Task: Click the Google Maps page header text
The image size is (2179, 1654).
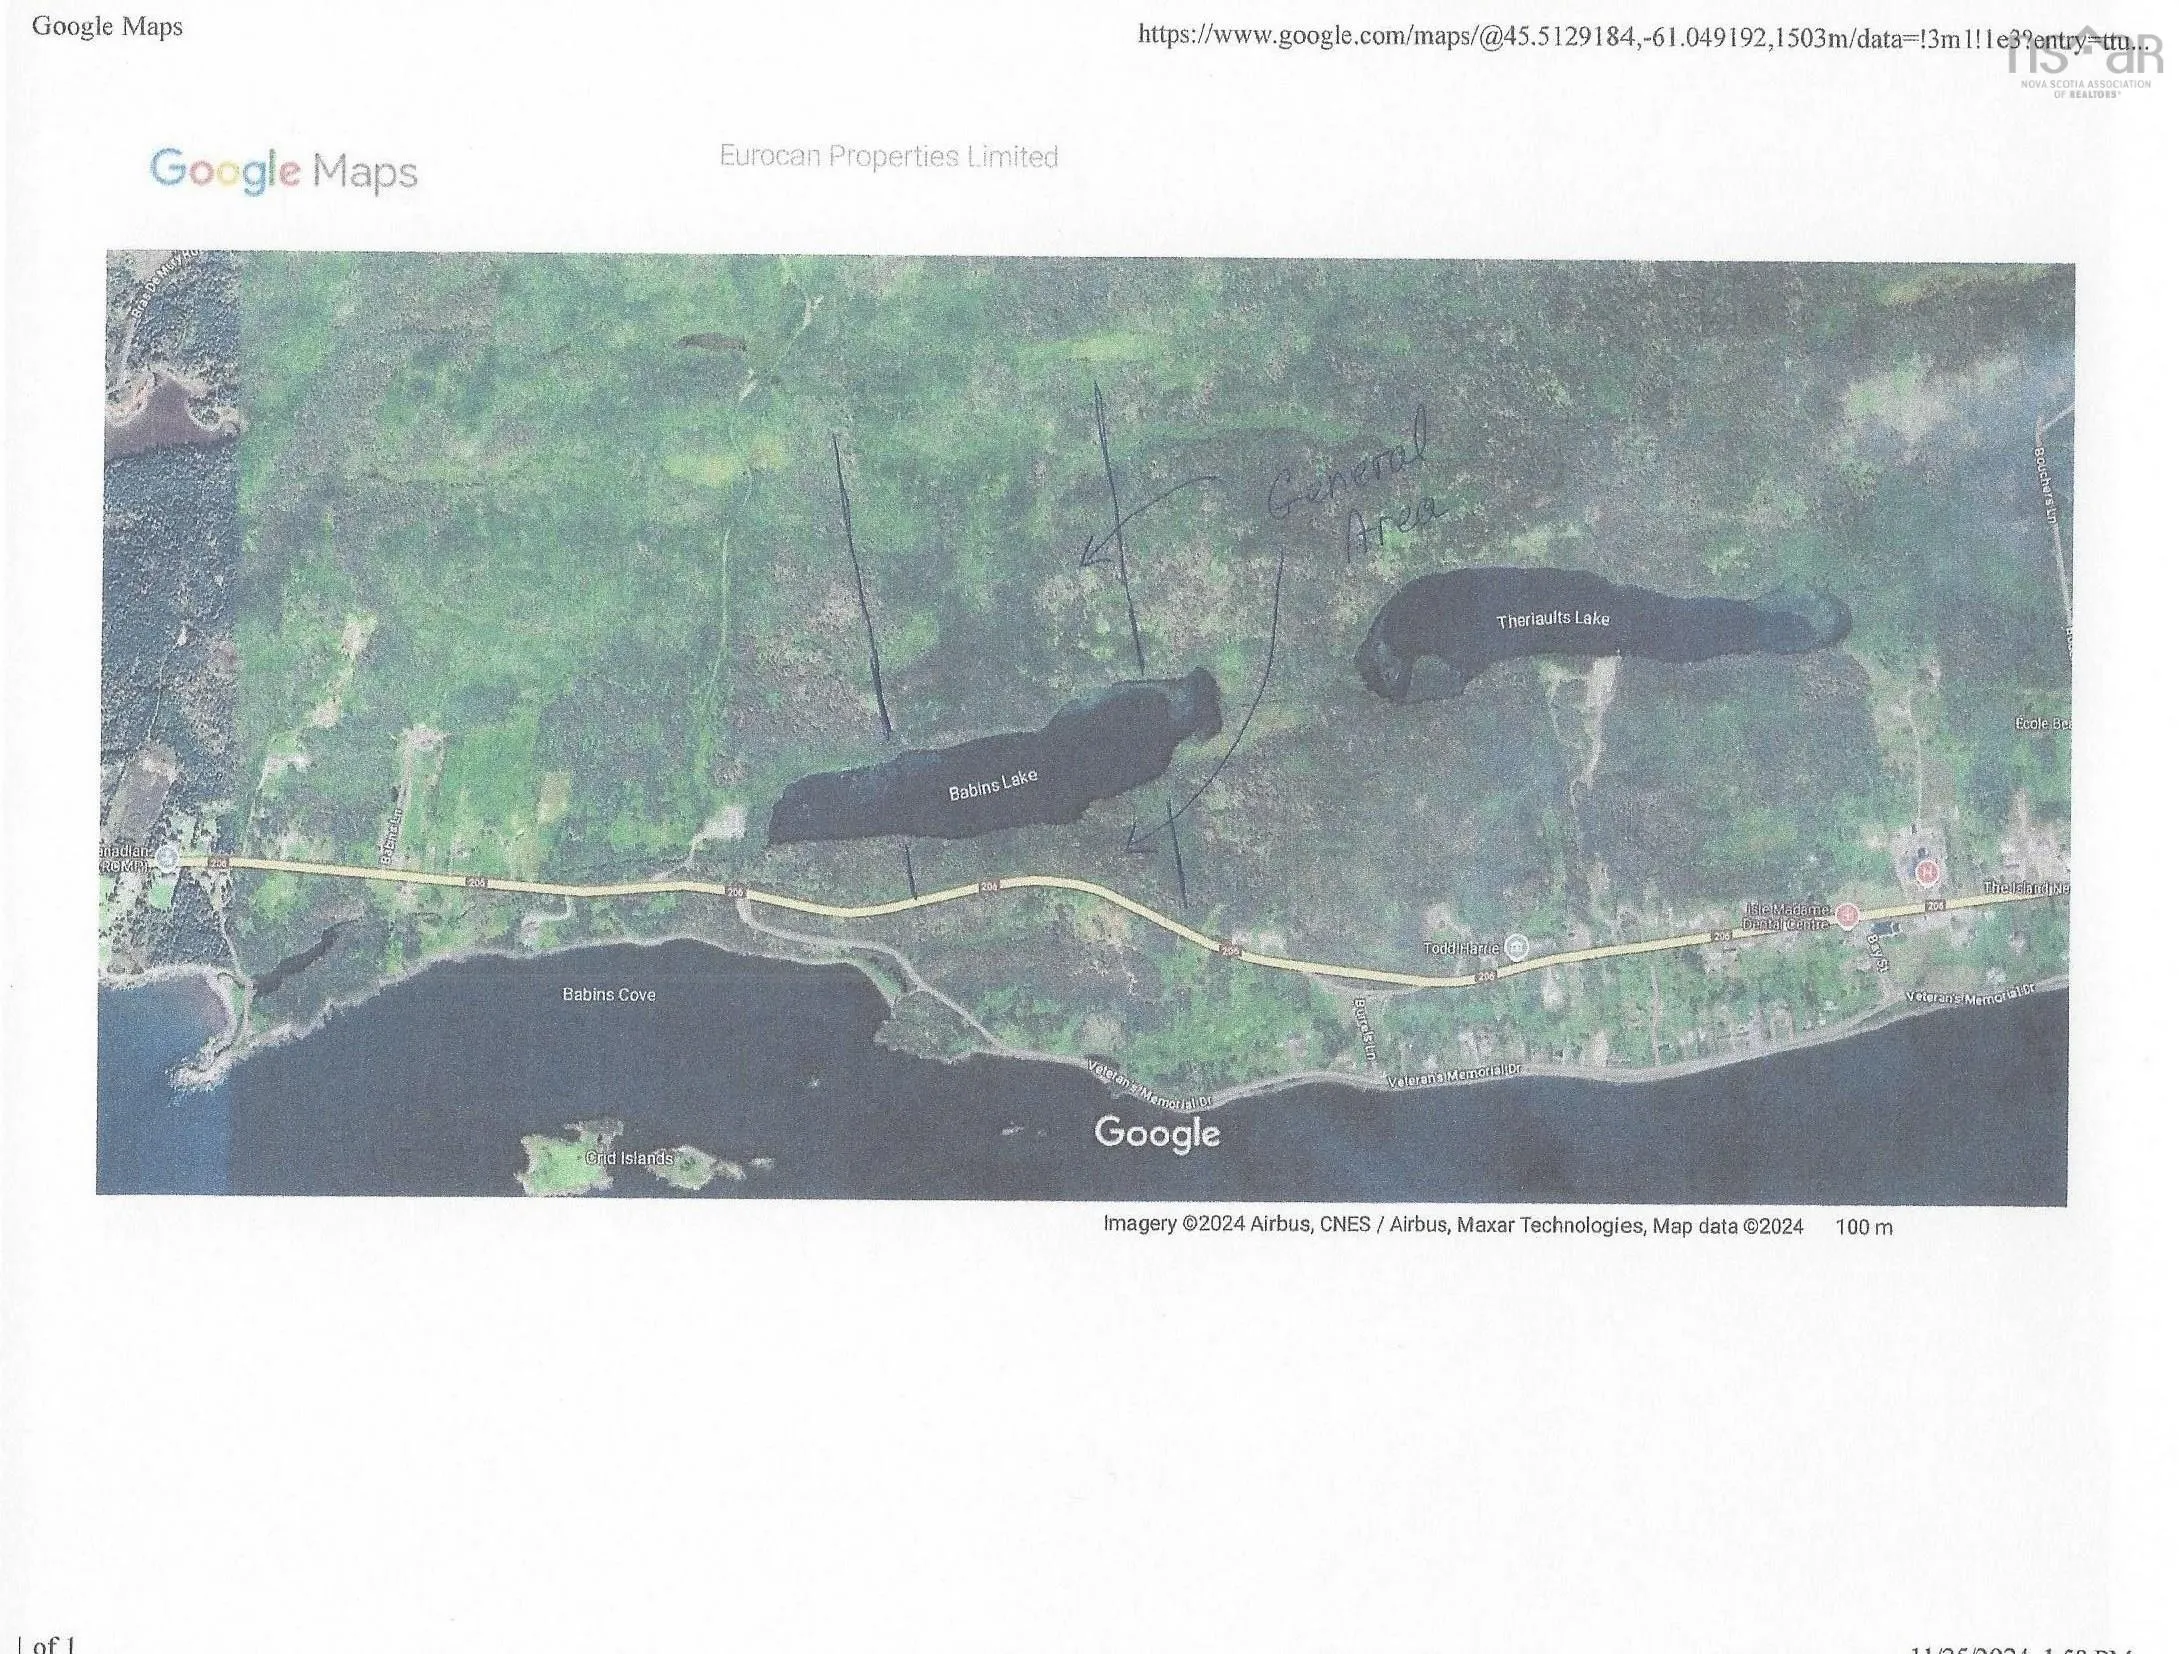Action: tap(107, 26)
